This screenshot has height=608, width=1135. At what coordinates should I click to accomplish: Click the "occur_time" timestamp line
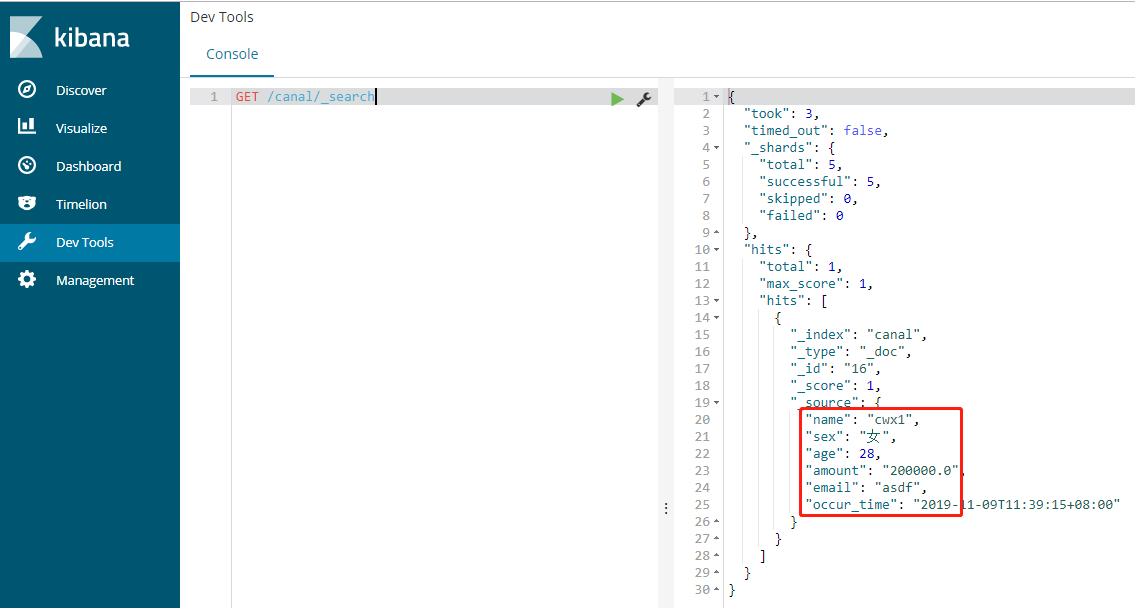coord(963,504)
